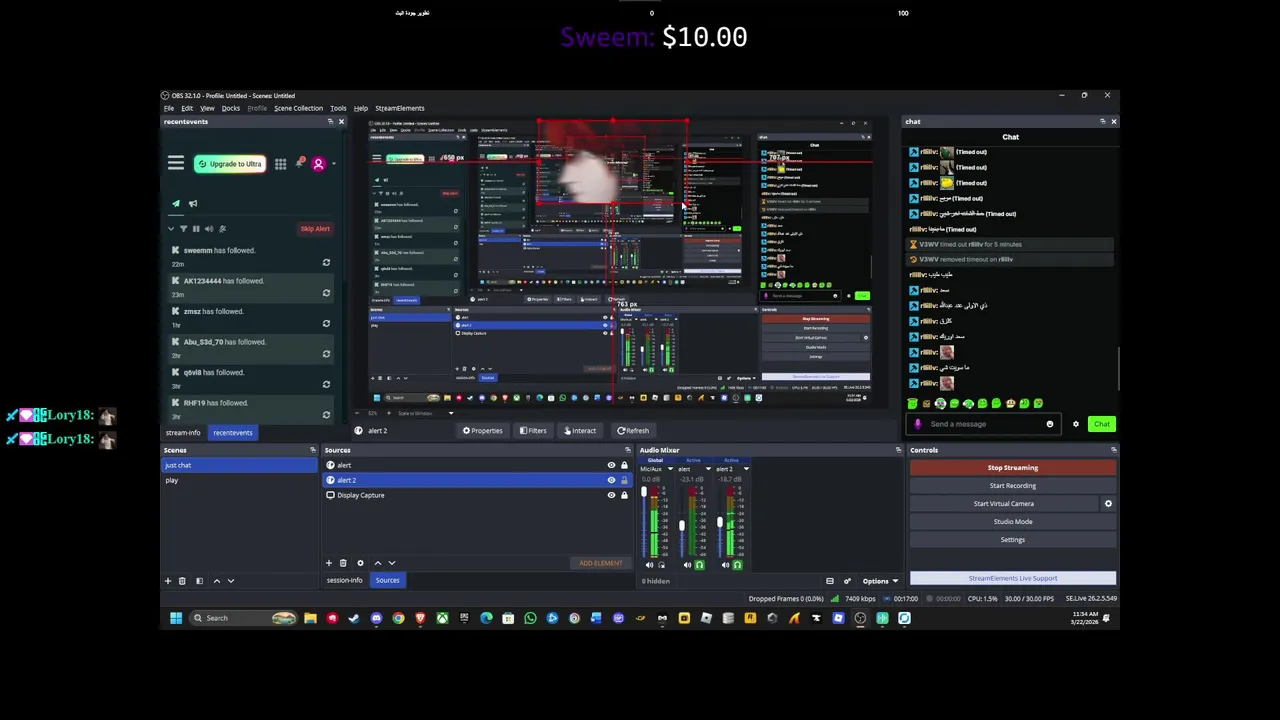1280x720 pixels.
Task: Pop out the Scenes dock
Action: [313, 450]
